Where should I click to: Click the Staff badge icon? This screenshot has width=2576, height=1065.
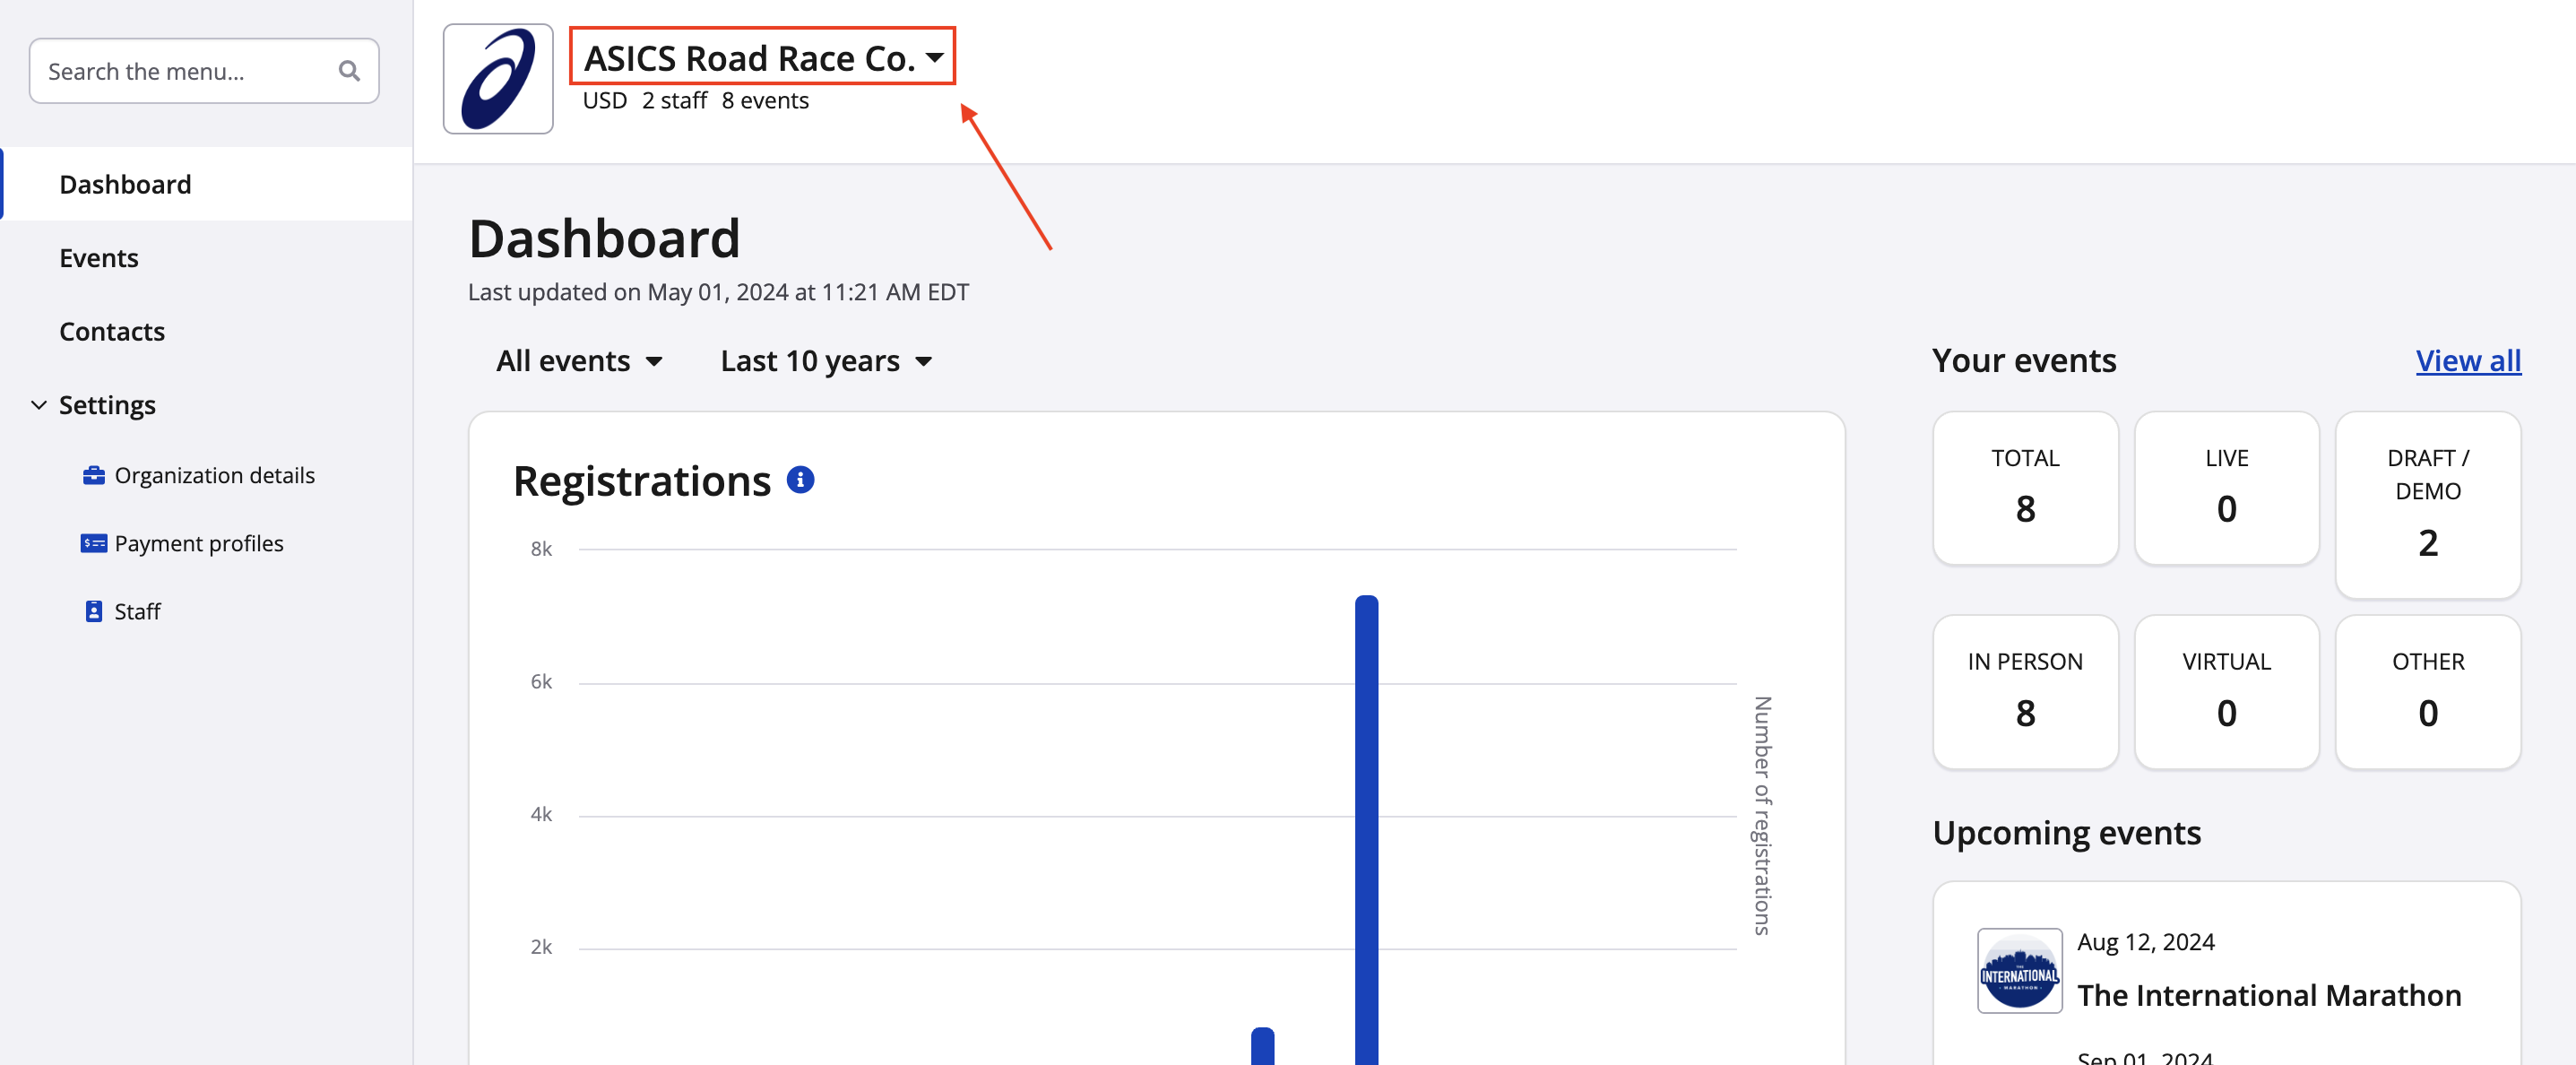tap(93, 611)
